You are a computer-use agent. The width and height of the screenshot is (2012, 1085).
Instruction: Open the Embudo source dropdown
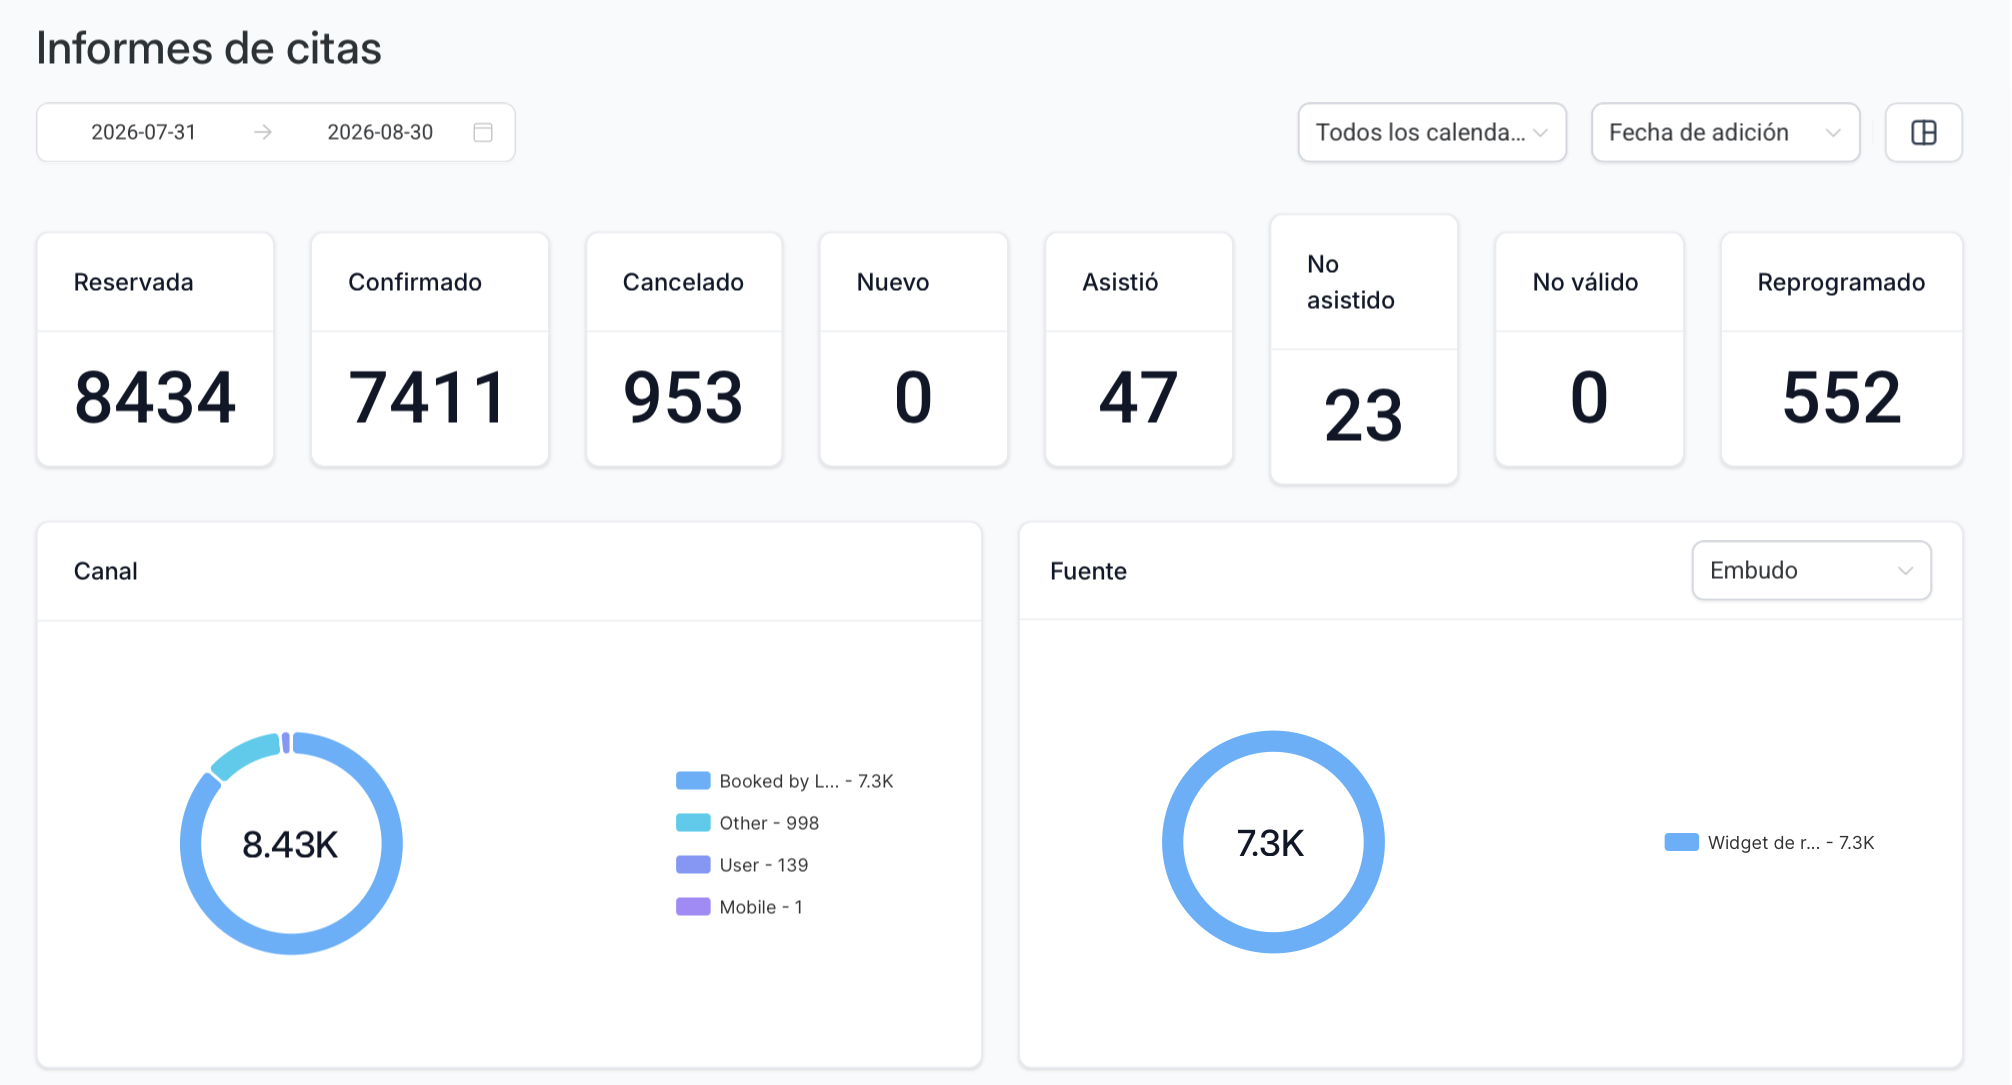click(x=1811, y=570)
